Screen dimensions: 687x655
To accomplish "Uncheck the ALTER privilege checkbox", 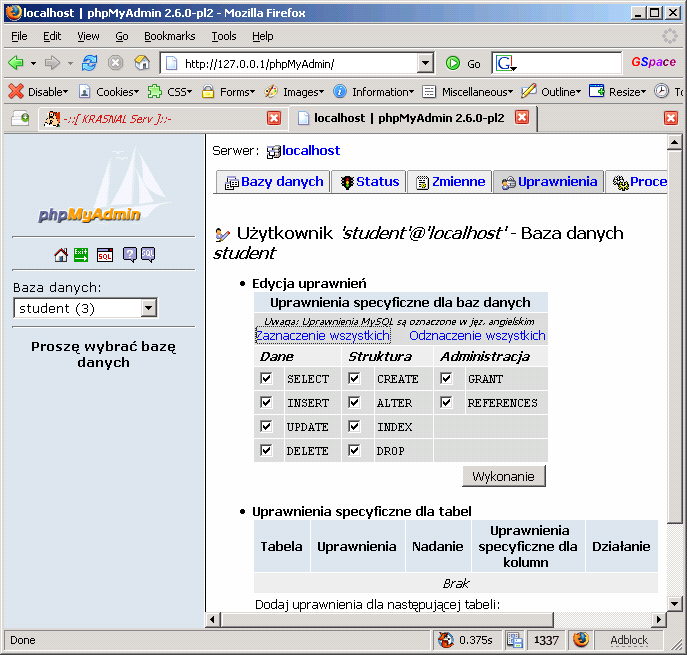I will pos(354,402).
